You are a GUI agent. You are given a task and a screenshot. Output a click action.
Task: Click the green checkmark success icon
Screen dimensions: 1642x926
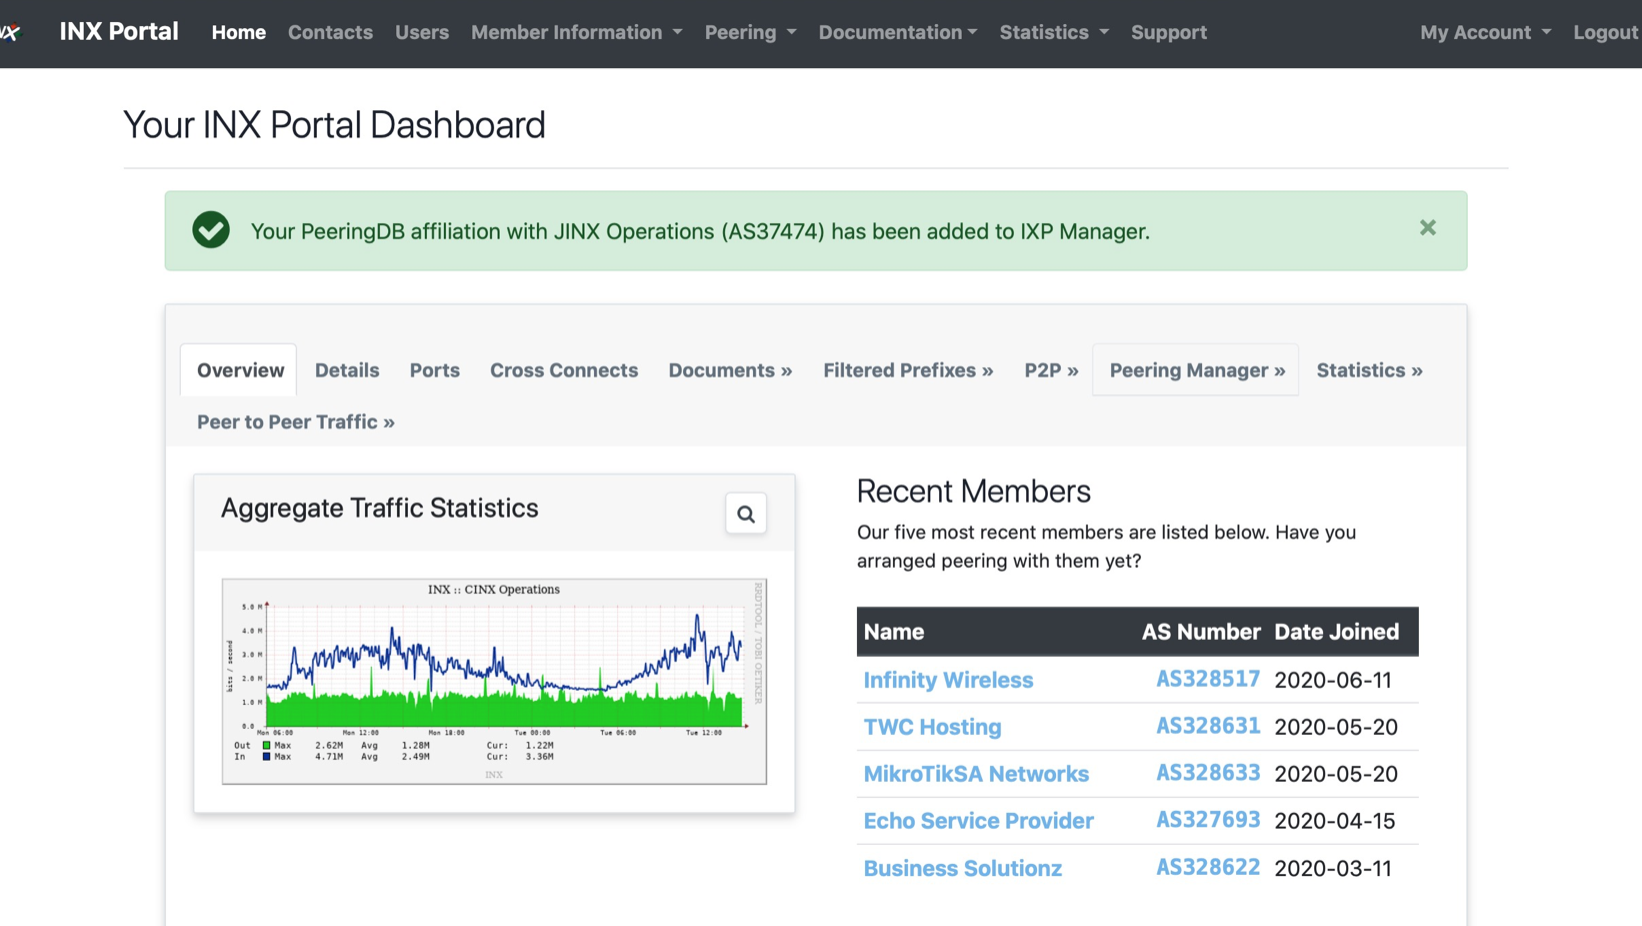[x=211, y=230]
